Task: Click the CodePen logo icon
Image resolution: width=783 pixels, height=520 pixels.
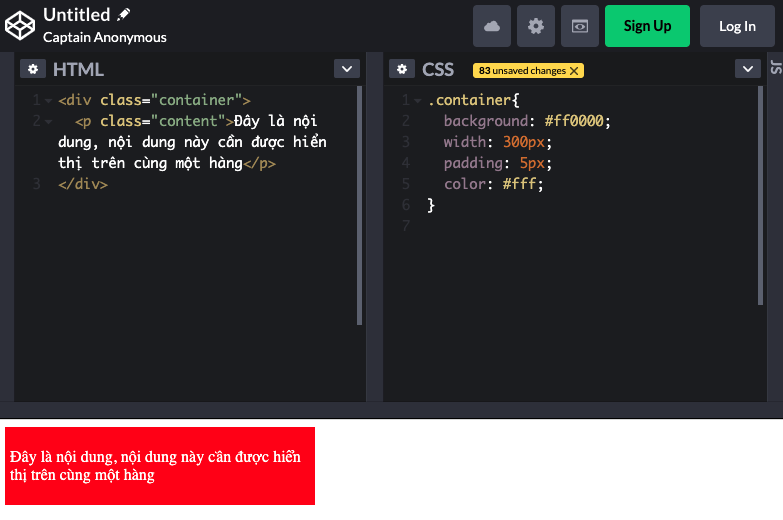Action: coord(20,26)
